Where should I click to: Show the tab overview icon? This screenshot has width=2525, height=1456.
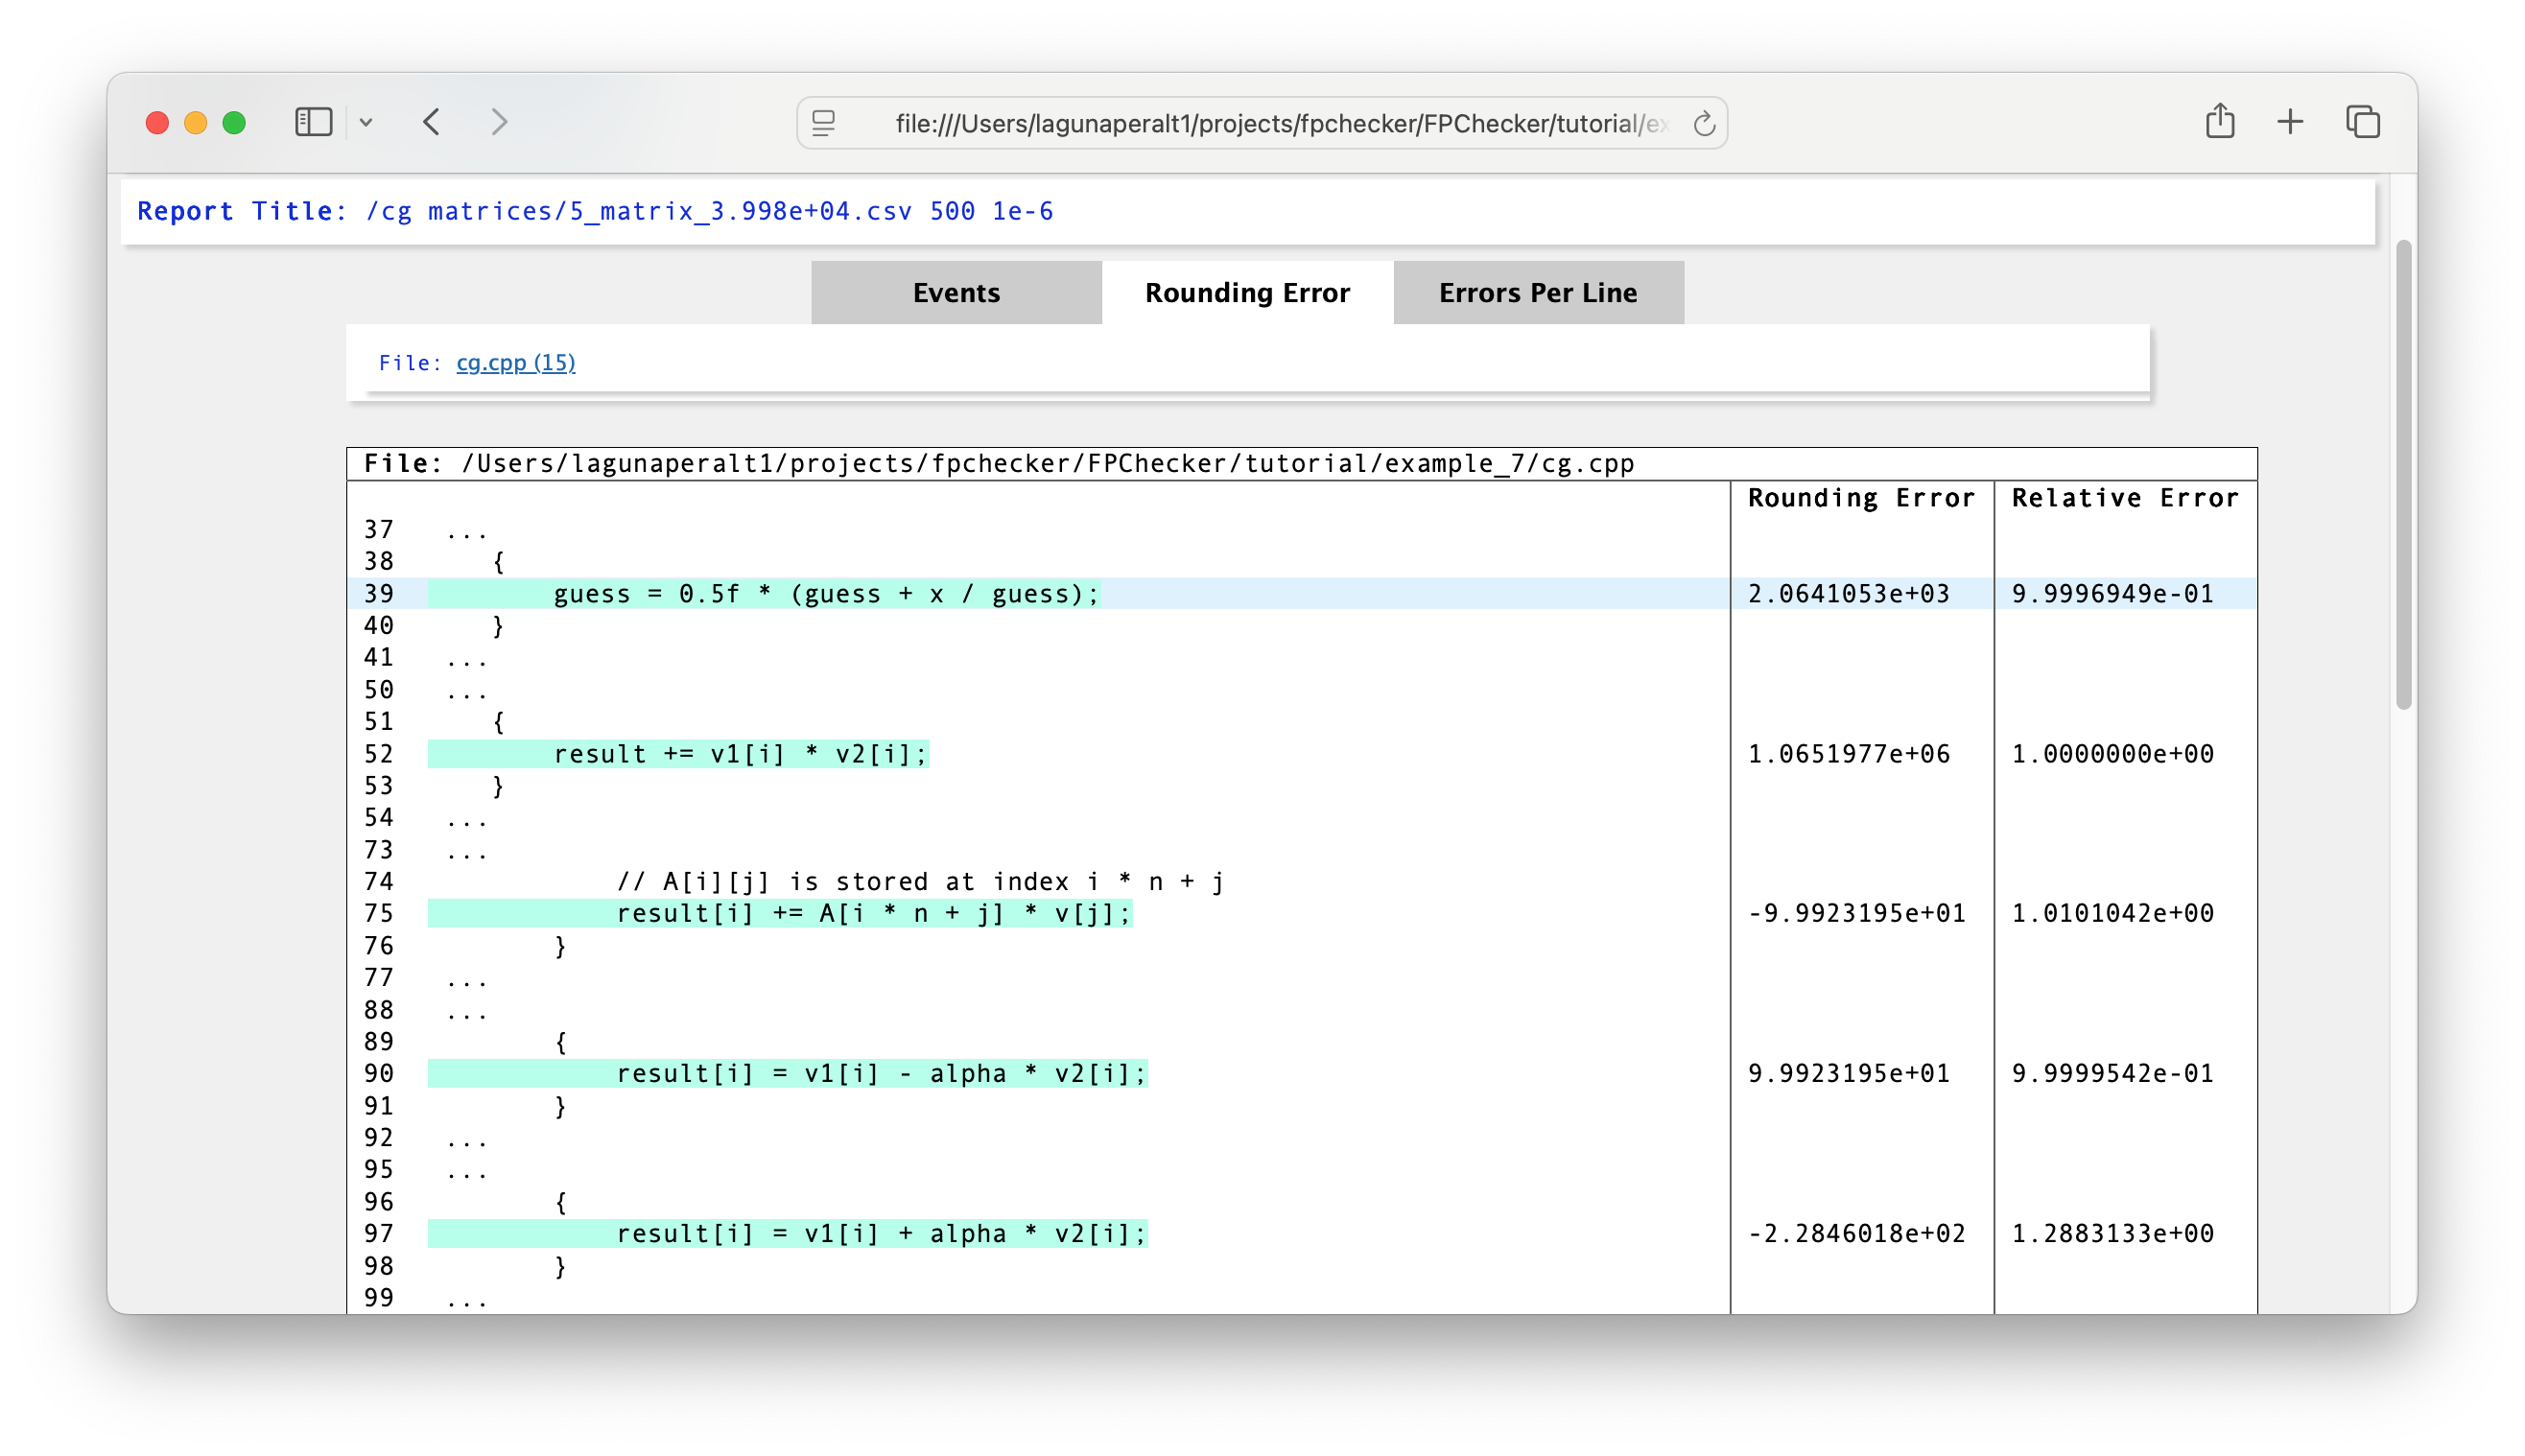click(x=2362, y=122)
